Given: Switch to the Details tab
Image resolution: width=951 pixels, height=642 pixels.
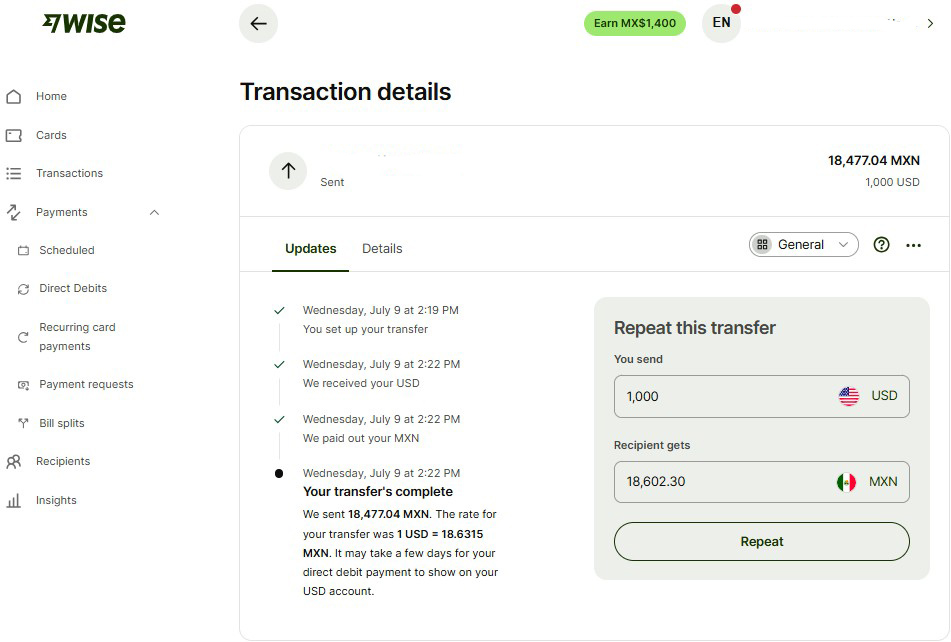Looking at the screenshot, I should [382, 249].
